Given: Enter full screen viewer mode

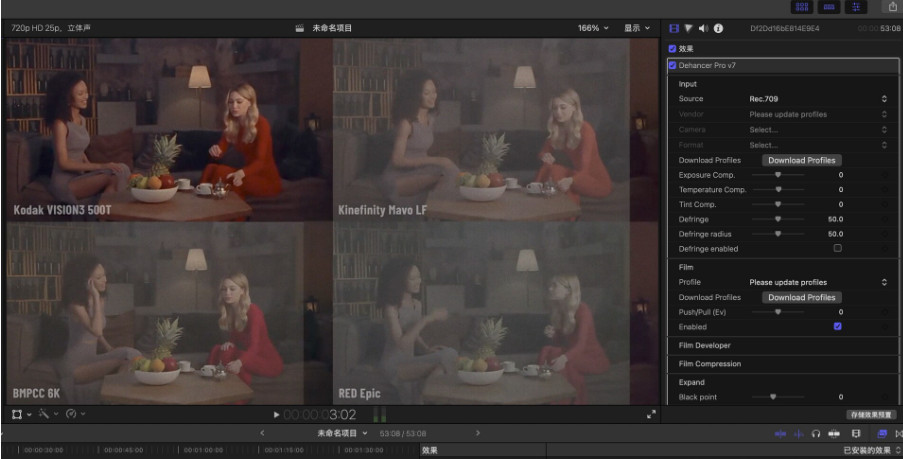Looking at the screenshot, I should click(x=651, y=414).
